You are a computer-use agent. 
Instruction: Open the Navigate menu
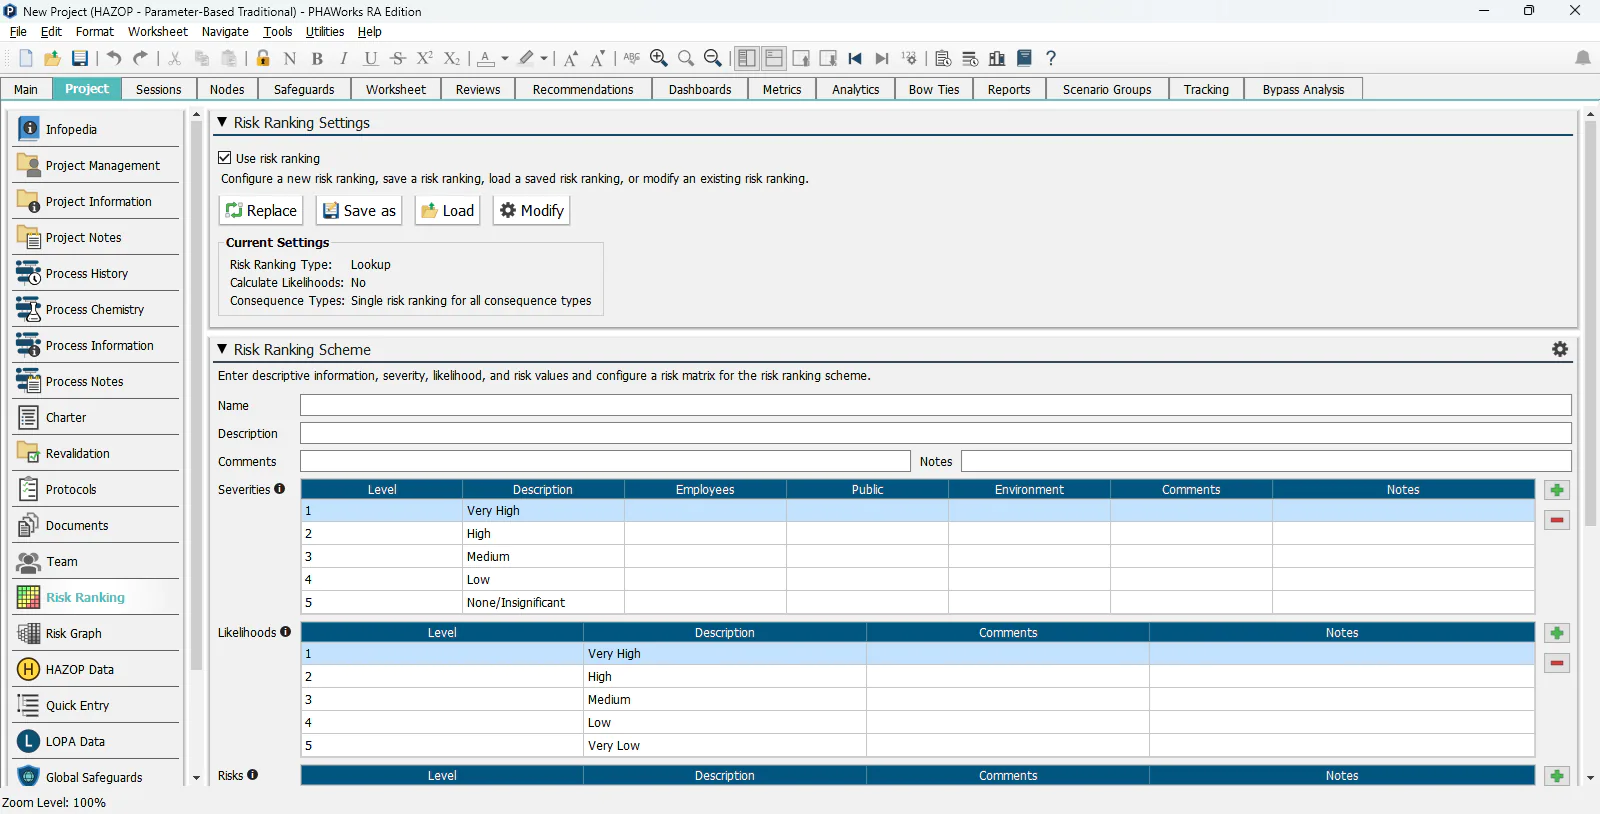pos(225,32)
